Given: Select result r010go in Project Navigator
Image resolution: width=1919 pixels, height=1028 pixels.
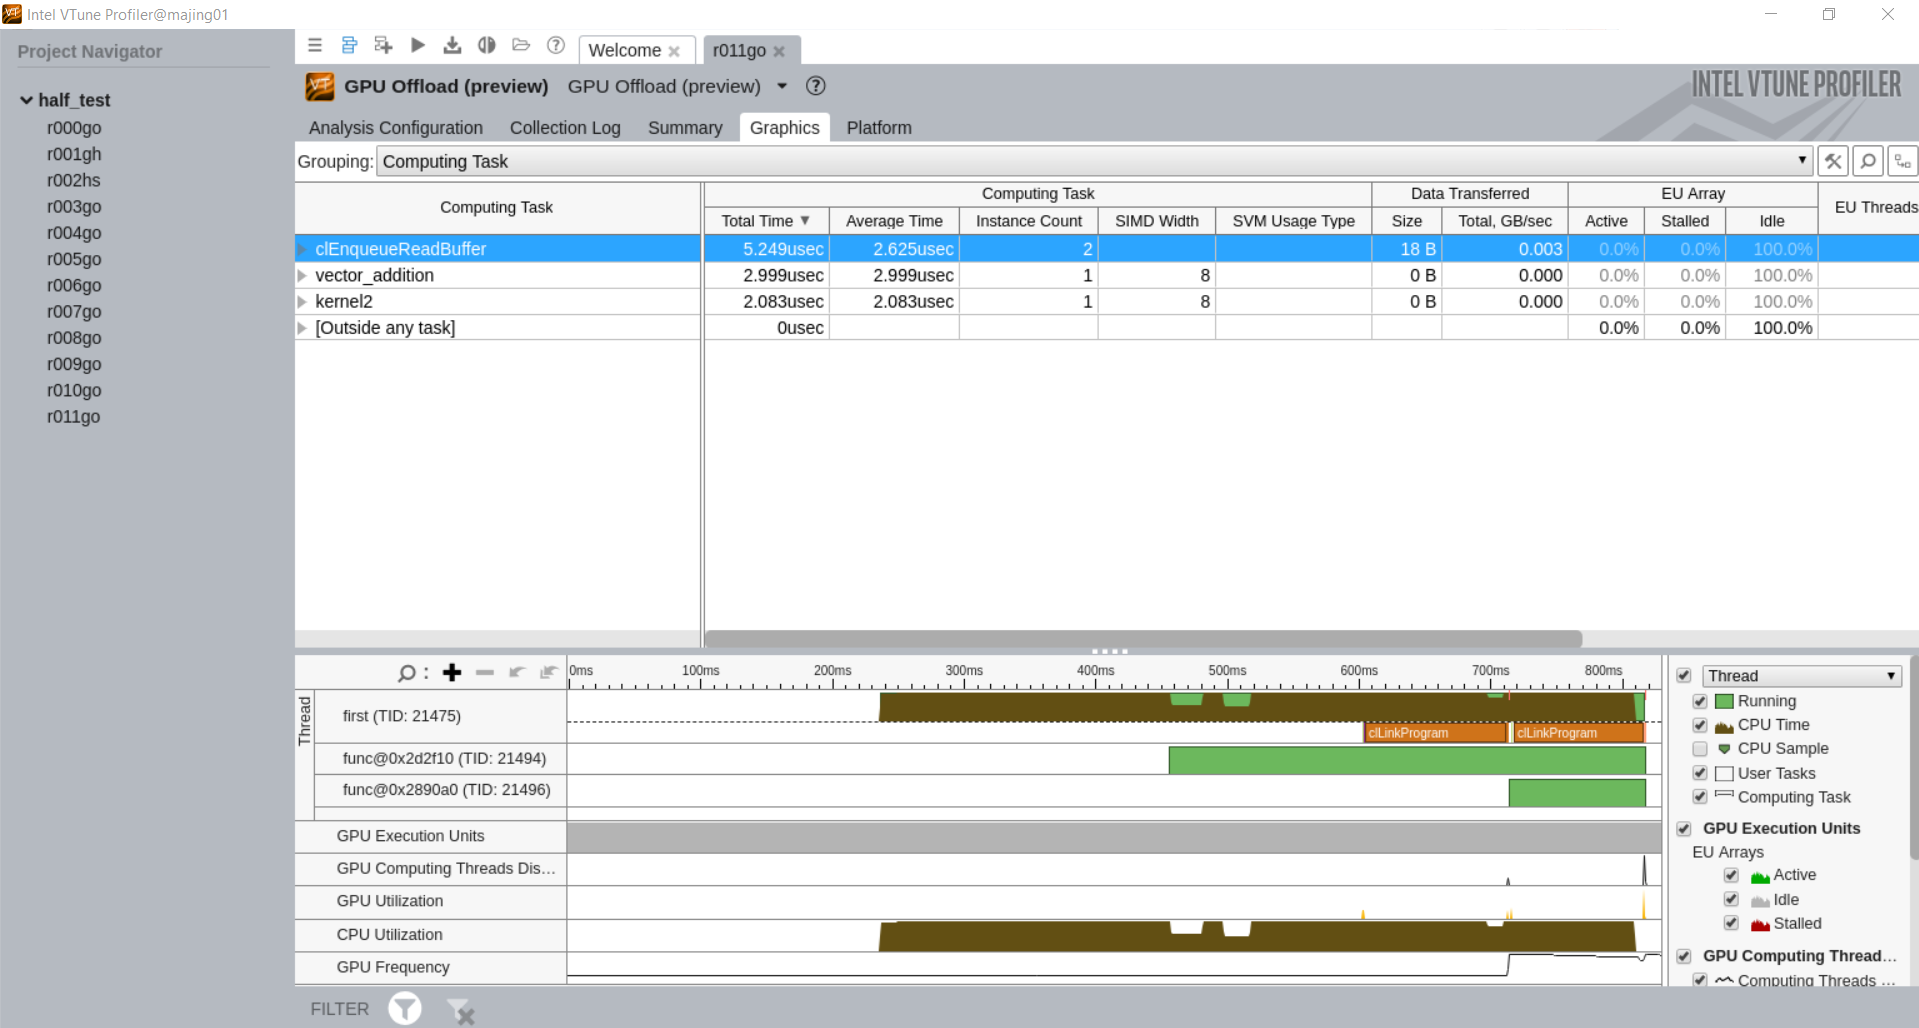Looking at the screenshot, I should [74, 390].
